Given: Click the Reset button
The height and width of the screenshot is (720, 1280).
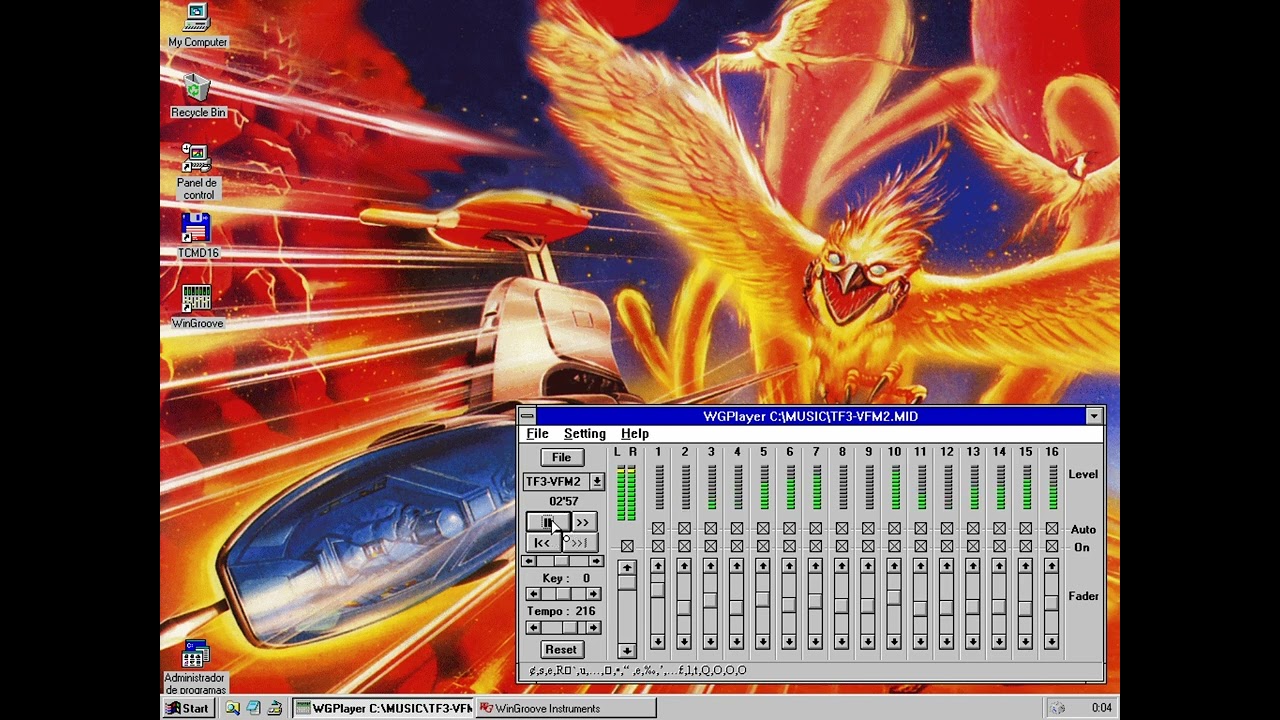Looking at the screenshot, I should coord(561,649).
